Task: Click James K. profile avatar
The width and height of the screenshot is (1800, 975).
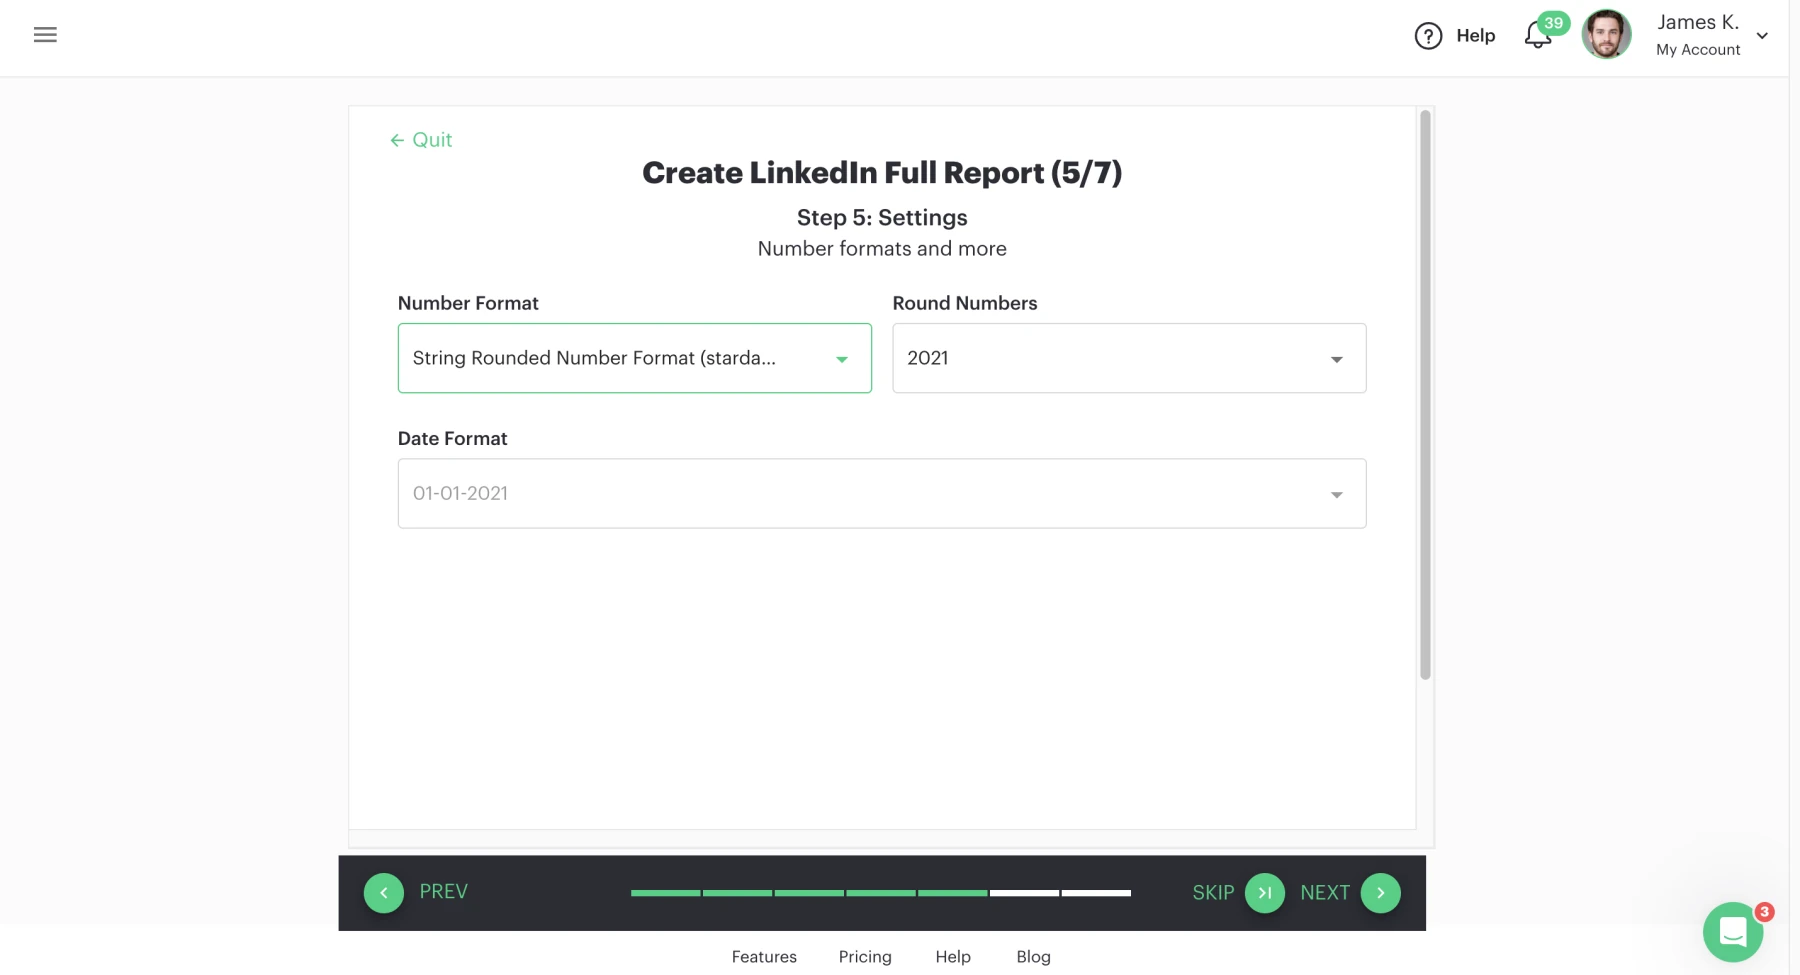Action: tap(1606, 34)
